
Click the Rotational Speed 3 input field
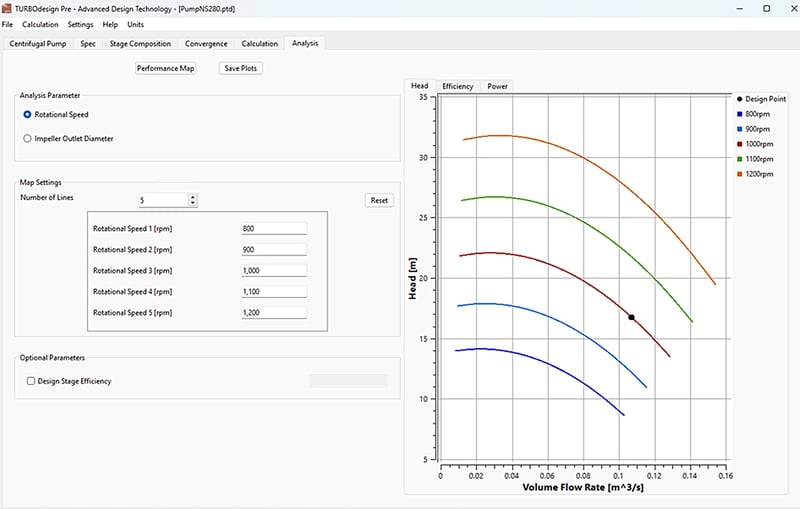(x=273, y=270)
